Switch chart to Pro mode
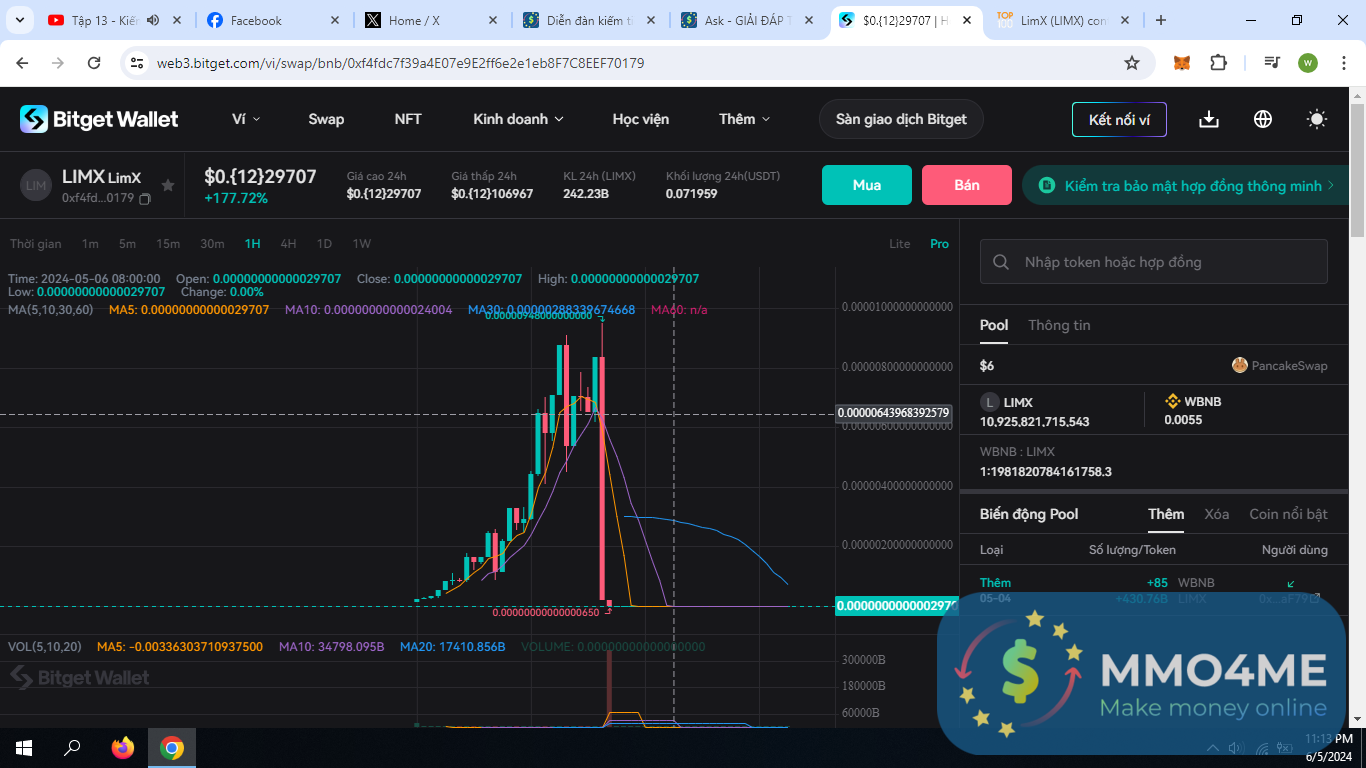Viewport: 1366px width, 768px height. (x=939, y=244)
